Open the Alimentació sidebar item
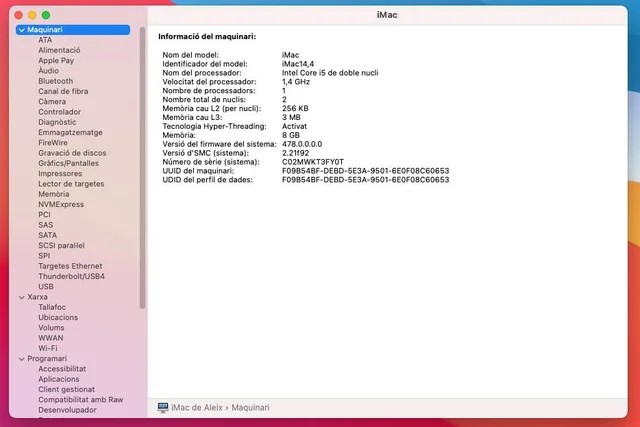Image resolution: width=640 pixels, height=427 pixels. [x=59, y=50]
